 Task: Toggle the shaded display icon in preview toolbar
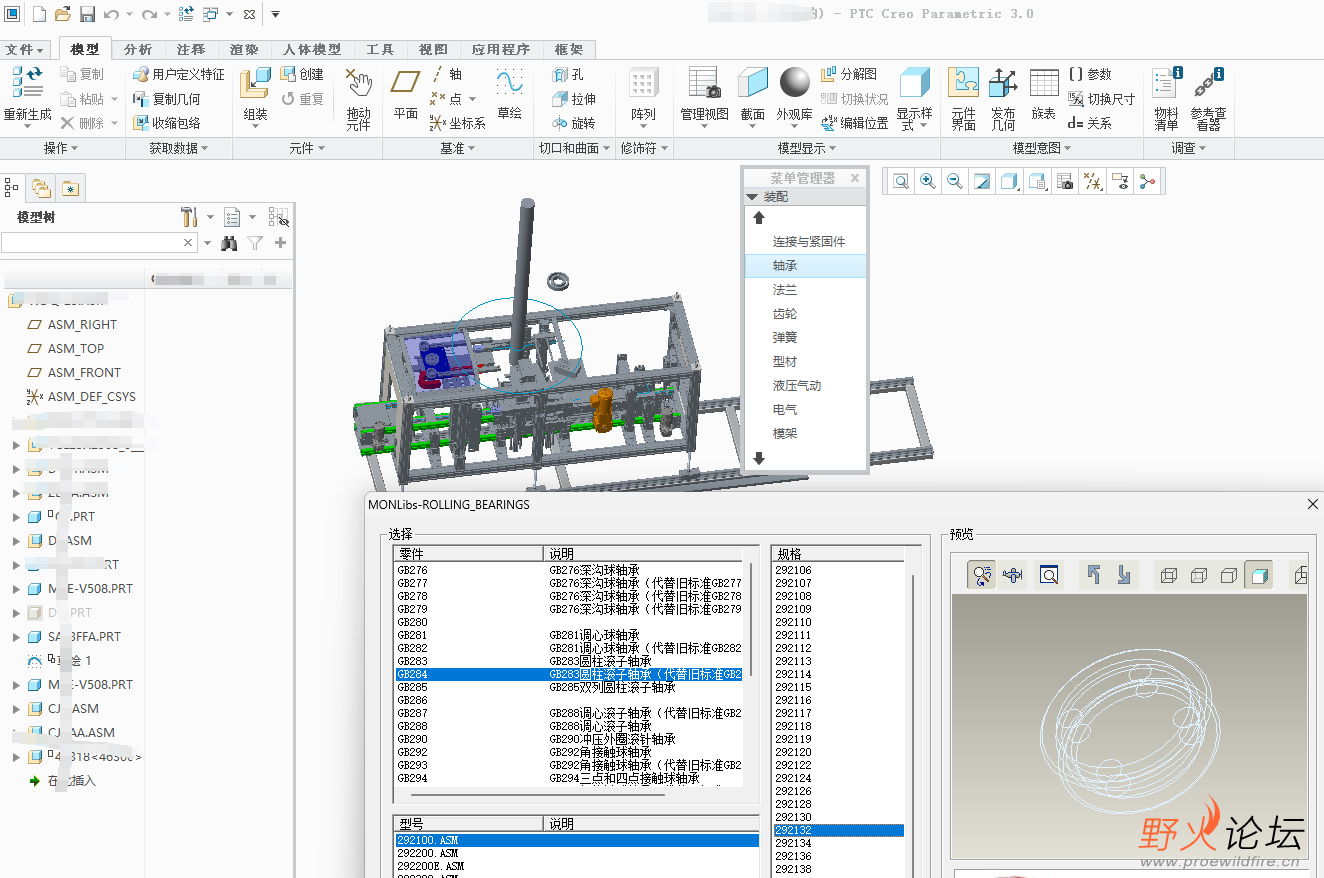[1259, 575]
